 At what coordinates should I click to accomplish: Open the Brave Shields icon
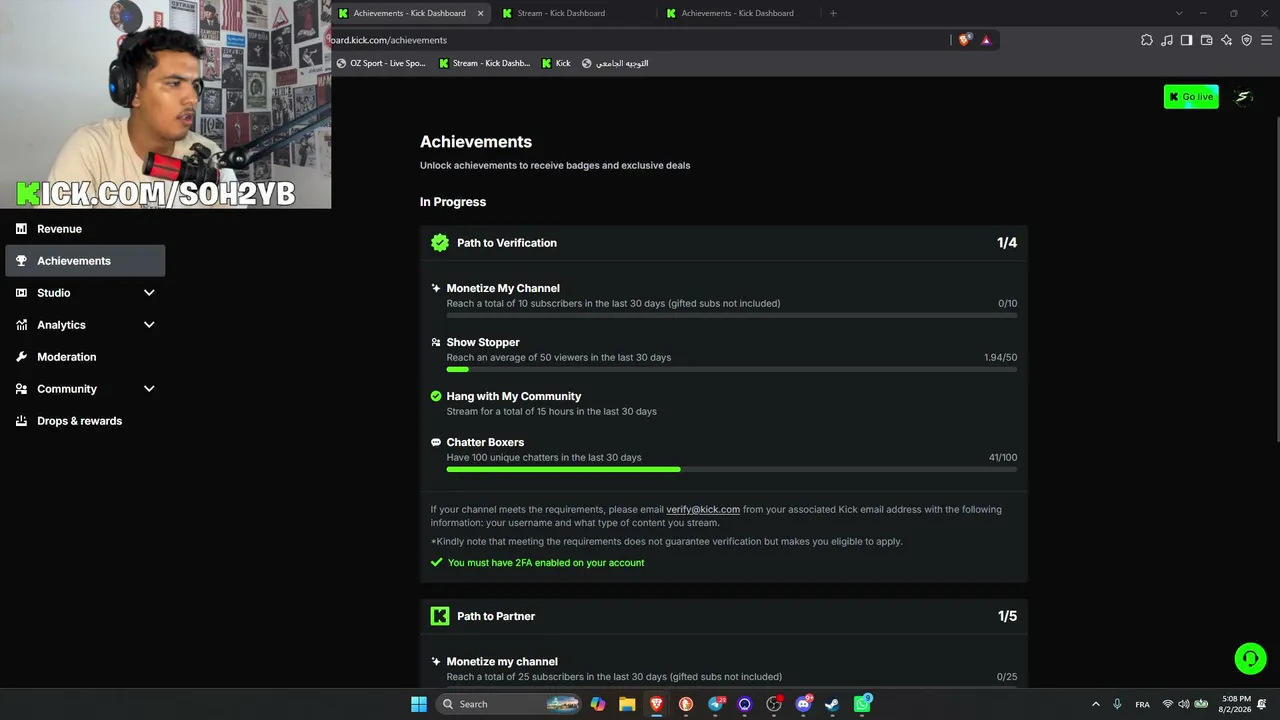964,40
